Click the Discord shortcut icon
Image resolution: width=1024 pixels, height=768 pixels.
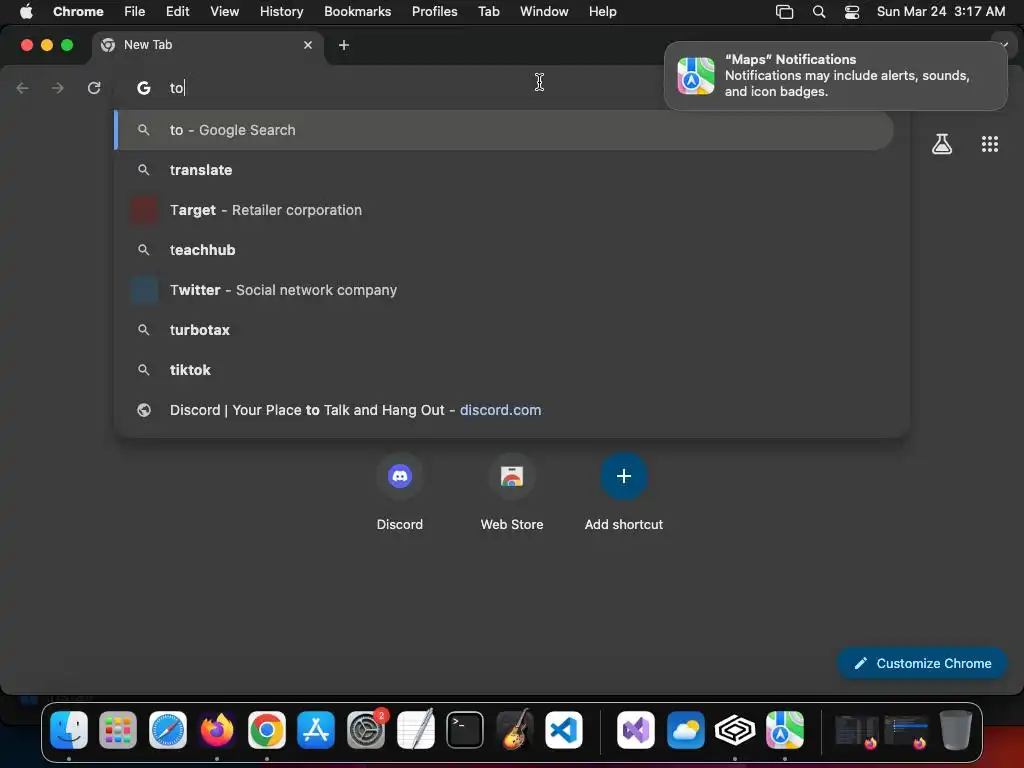(400, 476)
